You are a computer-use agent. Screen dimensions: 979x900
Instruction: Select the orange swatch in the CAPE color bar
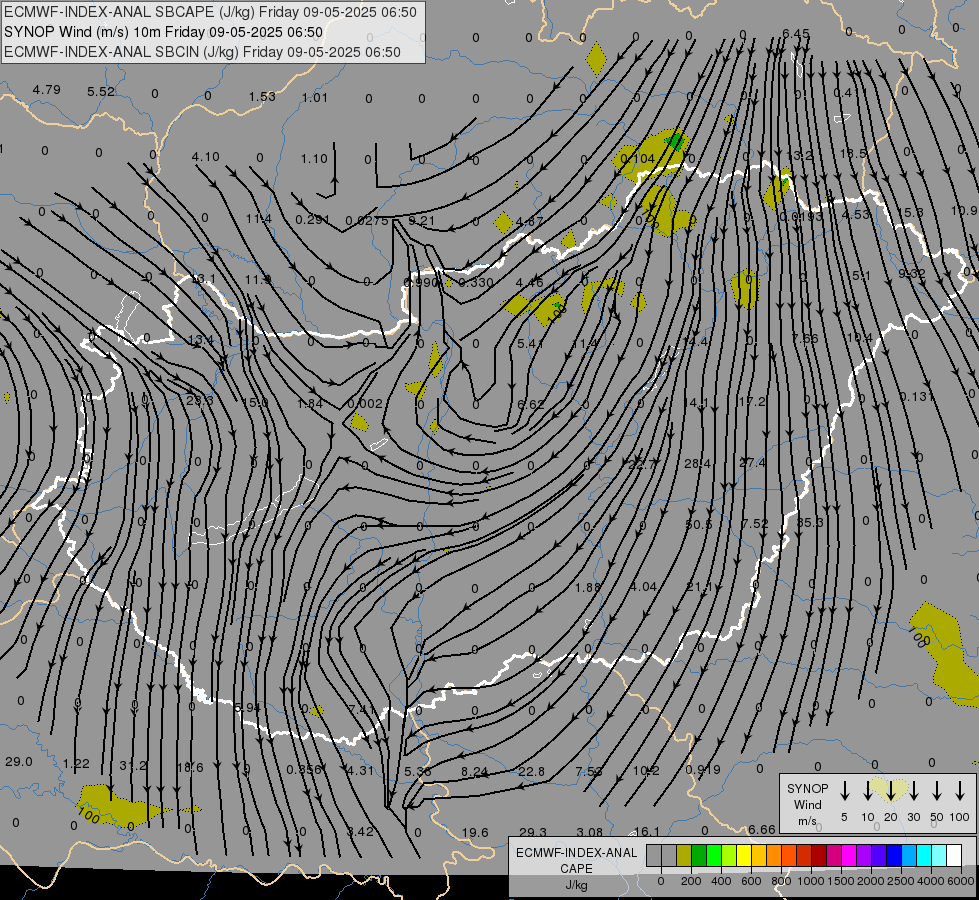coord(774,855)
